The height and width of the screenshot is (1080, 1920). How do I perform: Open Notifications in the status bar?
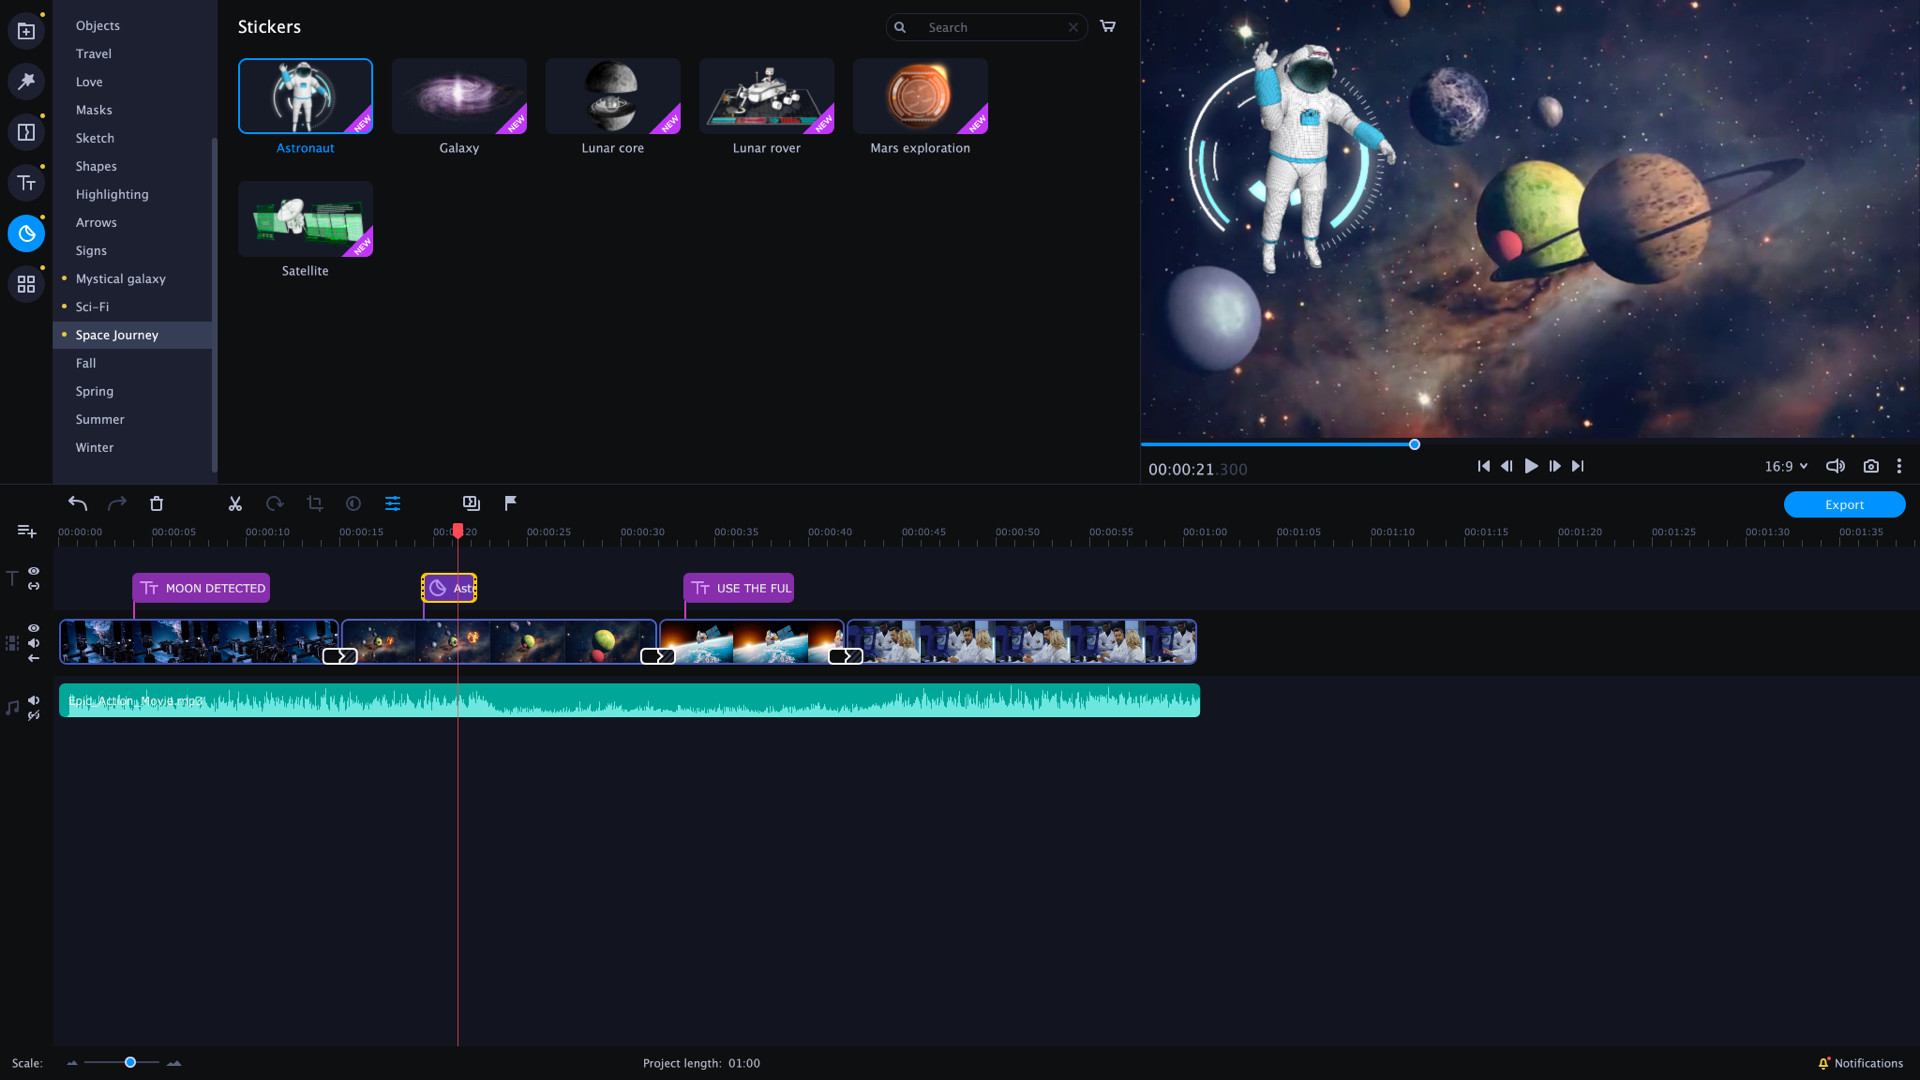tap(1862, 1063)
